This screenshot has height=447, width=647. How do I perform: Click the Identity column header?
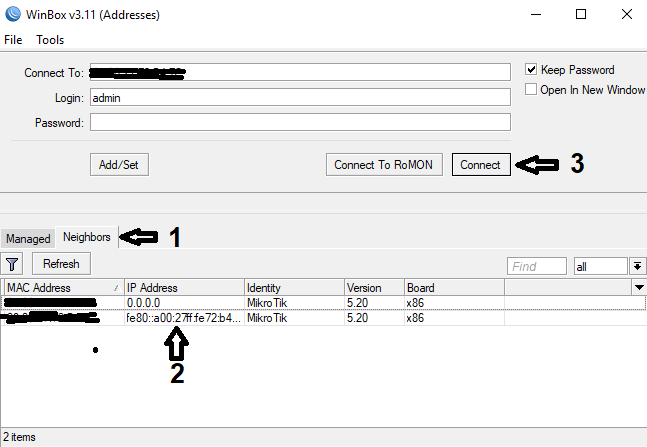[294, 287]
